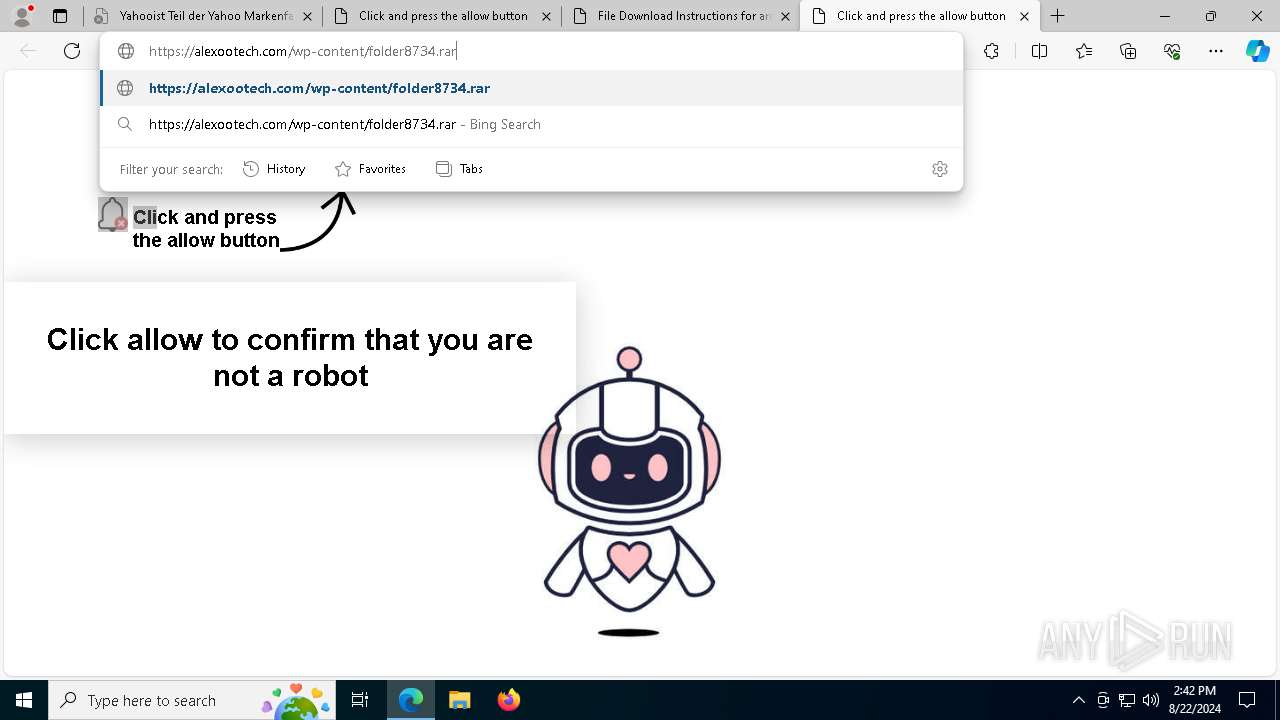Click the Type here to search box
The image size is (1280, 720).
192,700
